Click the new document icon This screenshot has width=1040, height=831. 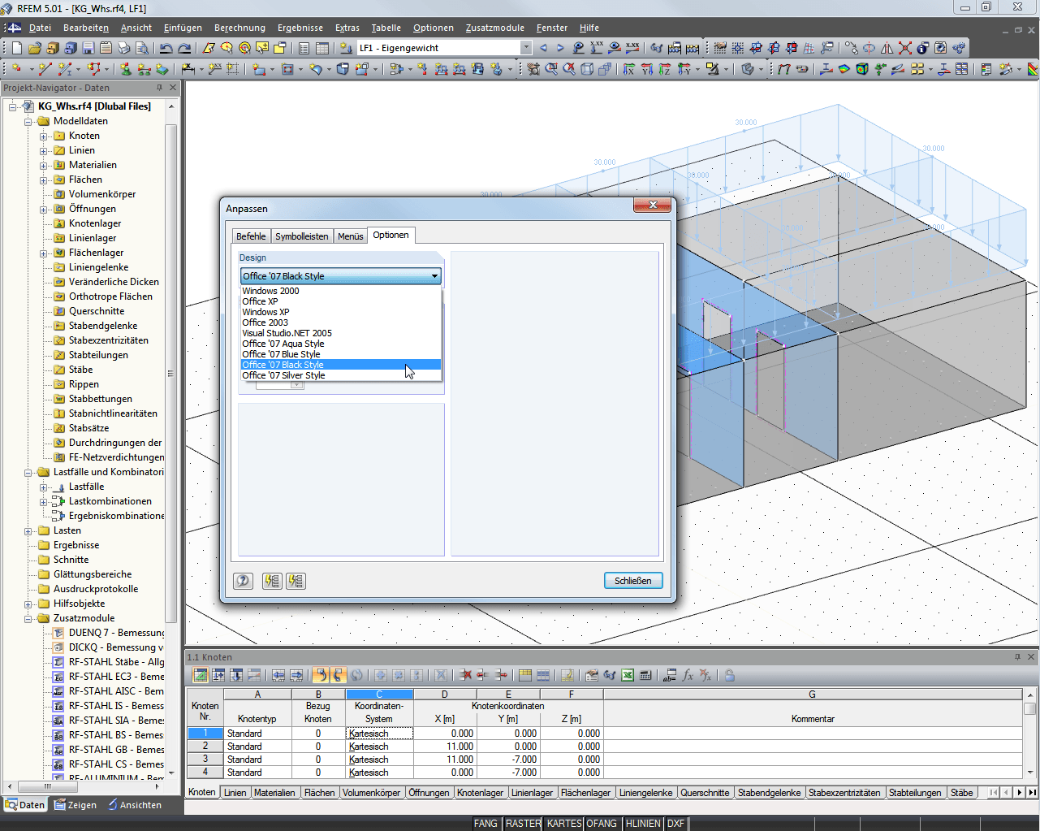[17, 48]
